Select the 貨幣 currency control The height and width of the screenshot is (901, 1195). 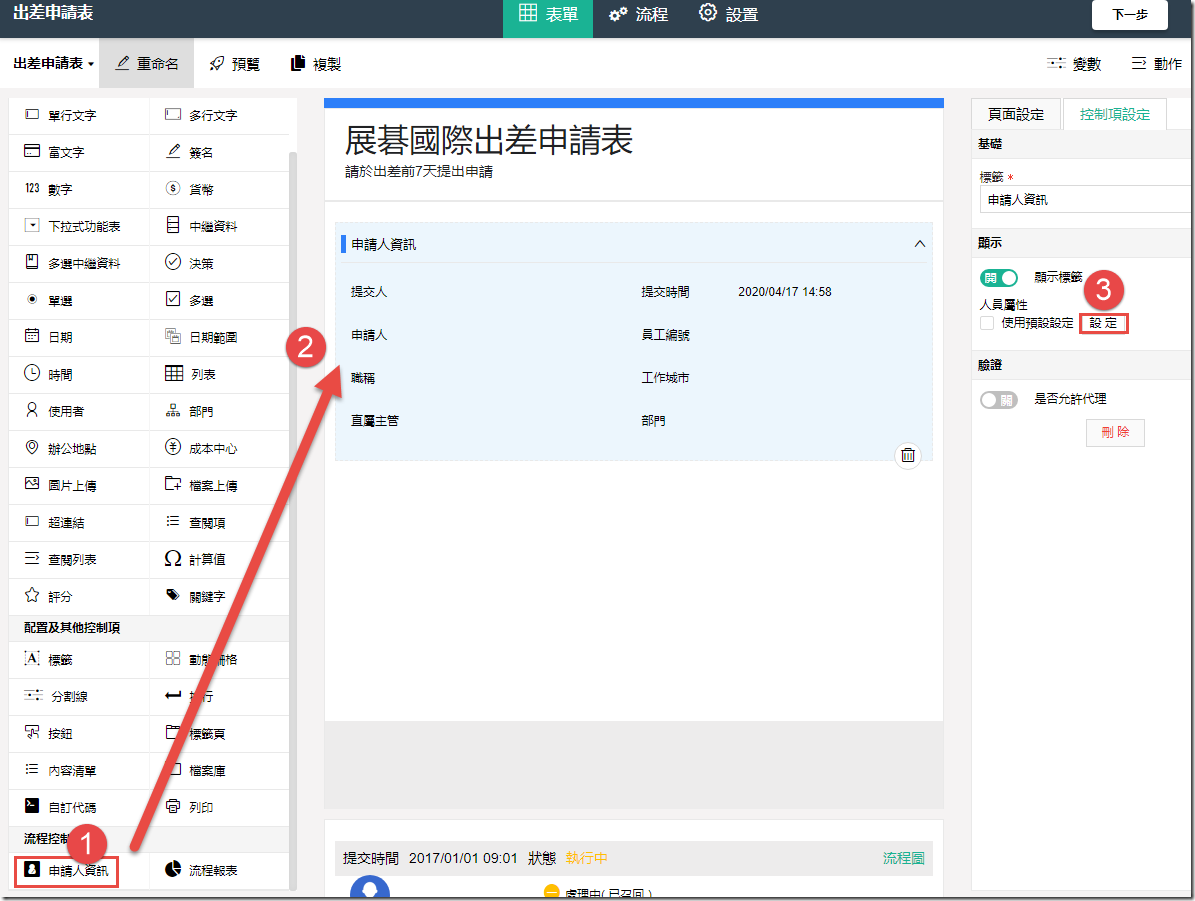pos(219,189)
